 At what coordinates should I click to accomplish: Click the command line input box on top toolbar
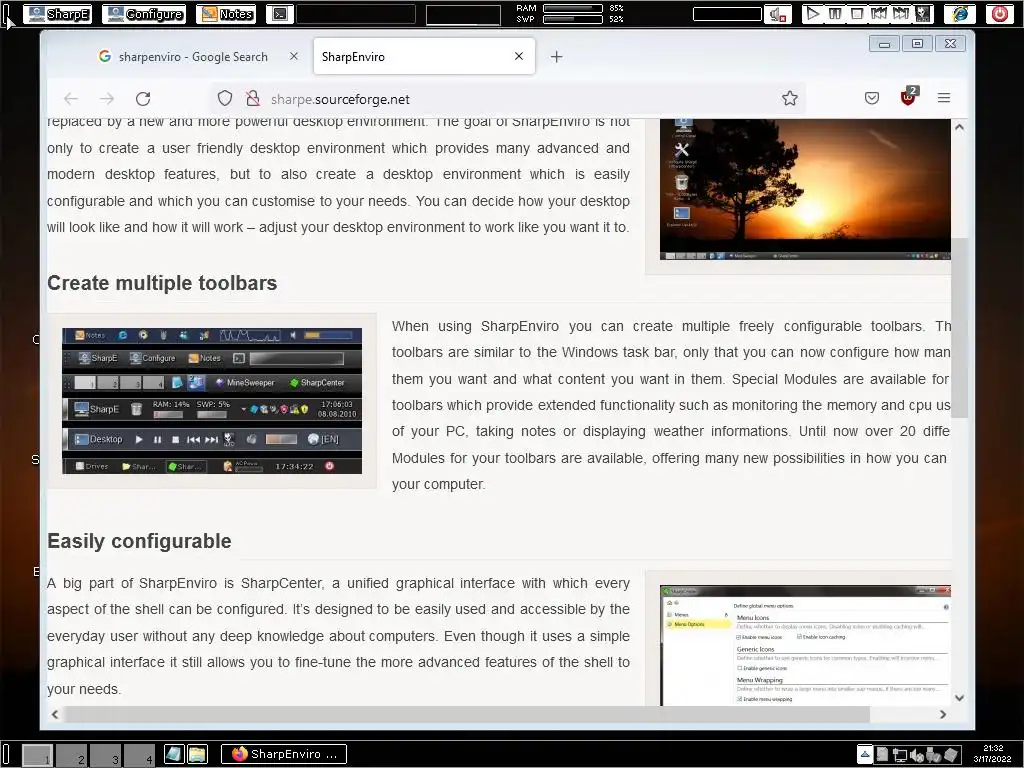pyautogui.click(x=356, y=14)
